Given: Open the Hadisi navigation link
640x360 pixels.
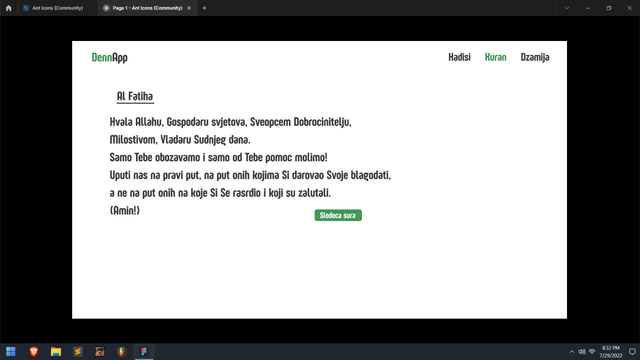Looking at the screenshot, I should 459,57.
